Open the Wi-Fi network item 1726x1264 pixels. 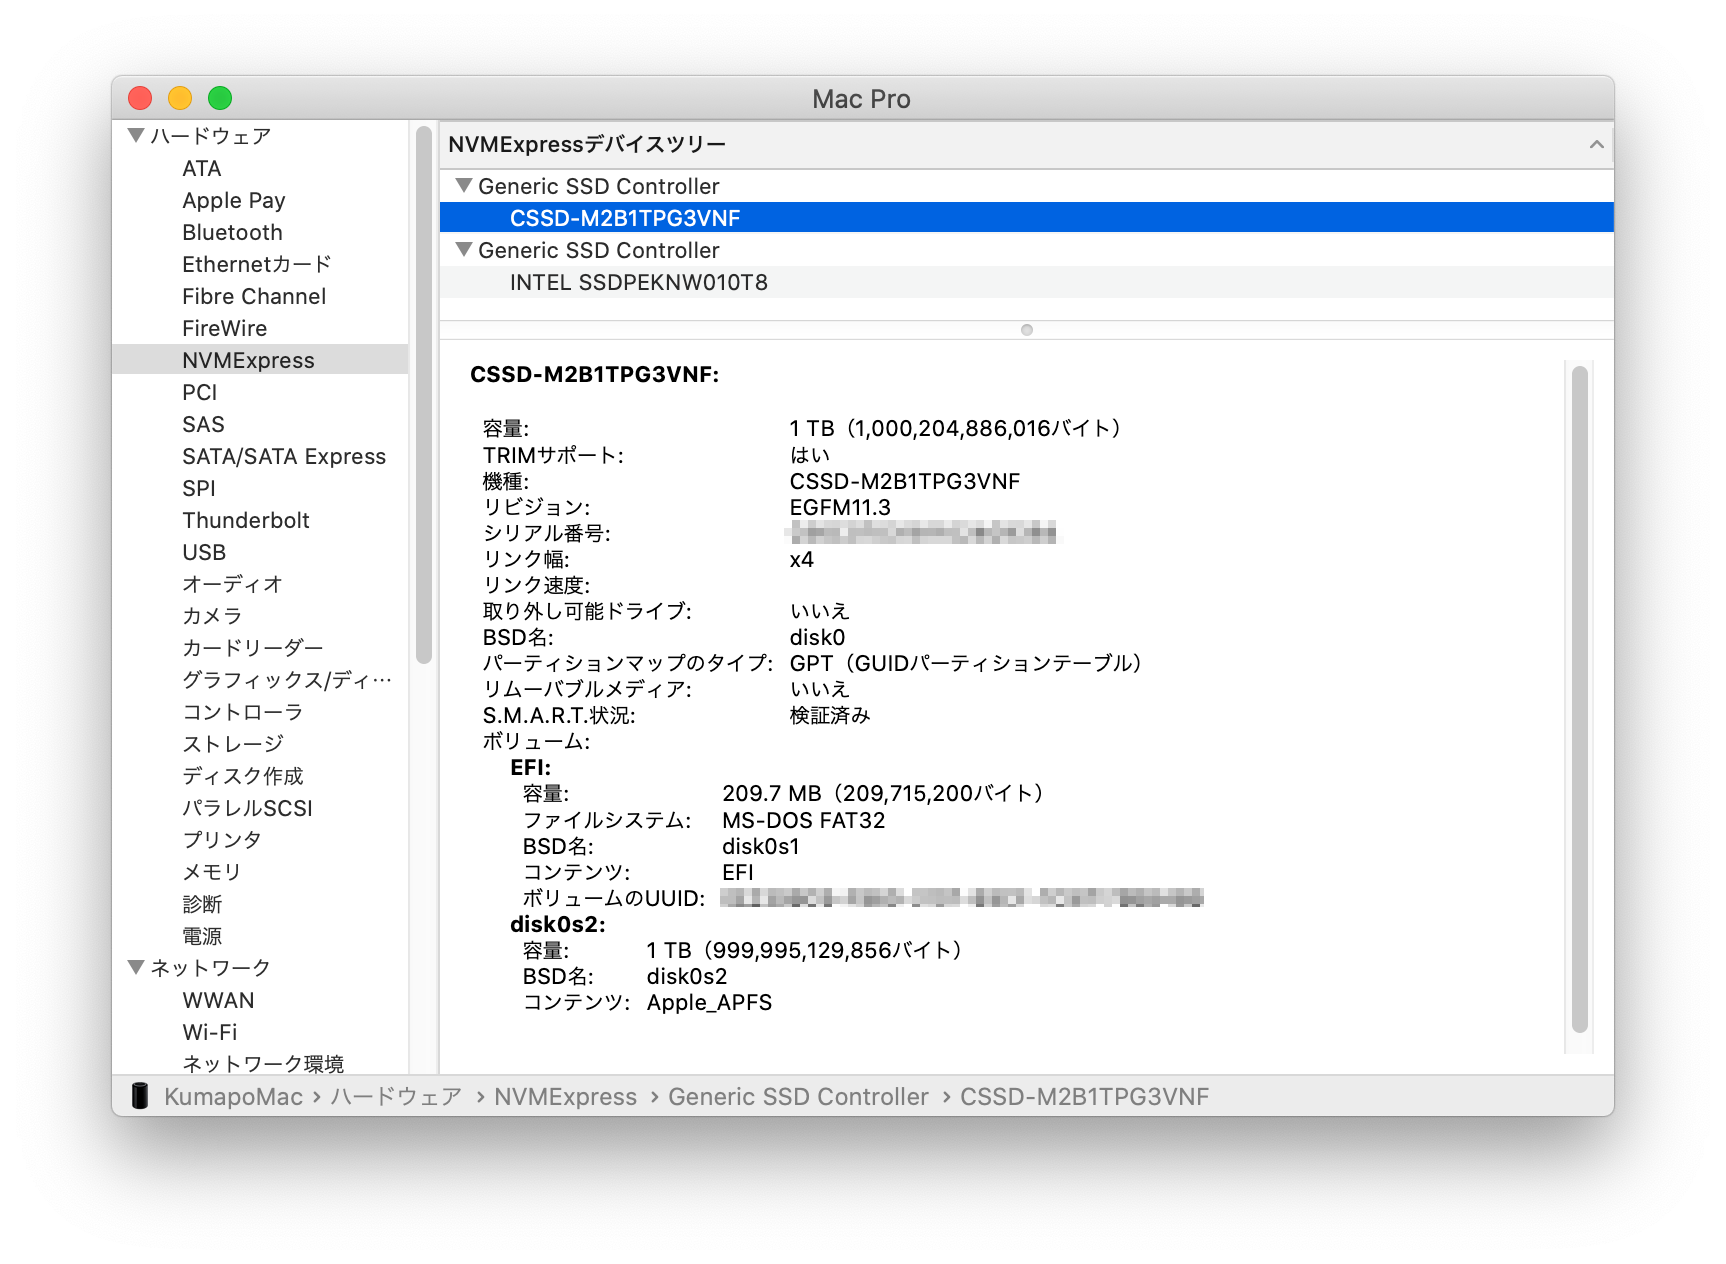click(210, 1032)
